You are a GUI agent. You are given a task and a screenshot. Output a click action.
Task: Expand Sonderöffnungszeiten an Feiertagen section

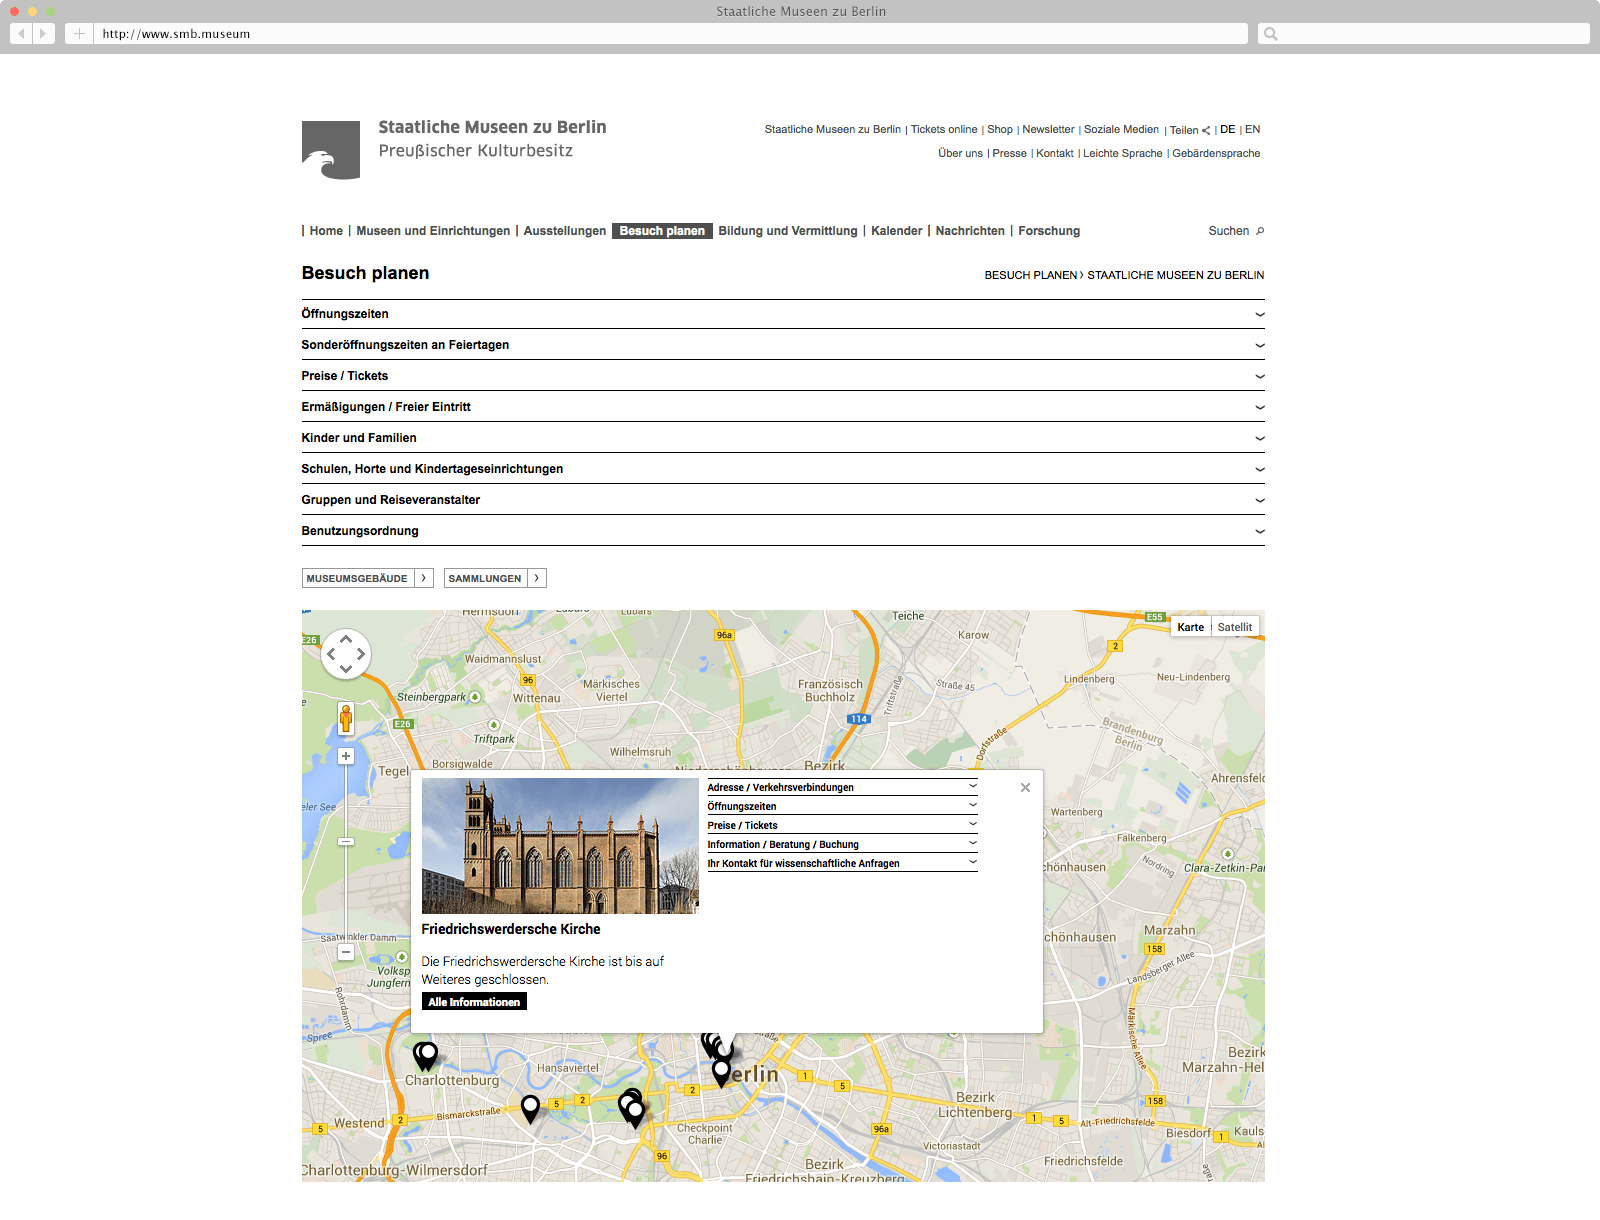click(x=783, y=345)
